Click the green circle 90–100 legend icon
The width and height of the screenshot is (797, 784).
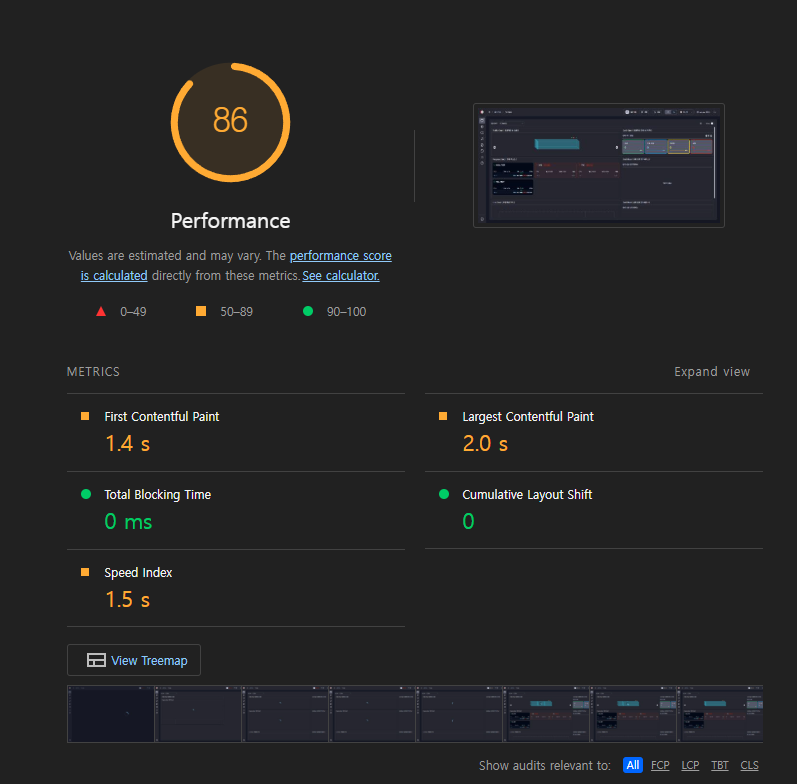coord(308,311)
